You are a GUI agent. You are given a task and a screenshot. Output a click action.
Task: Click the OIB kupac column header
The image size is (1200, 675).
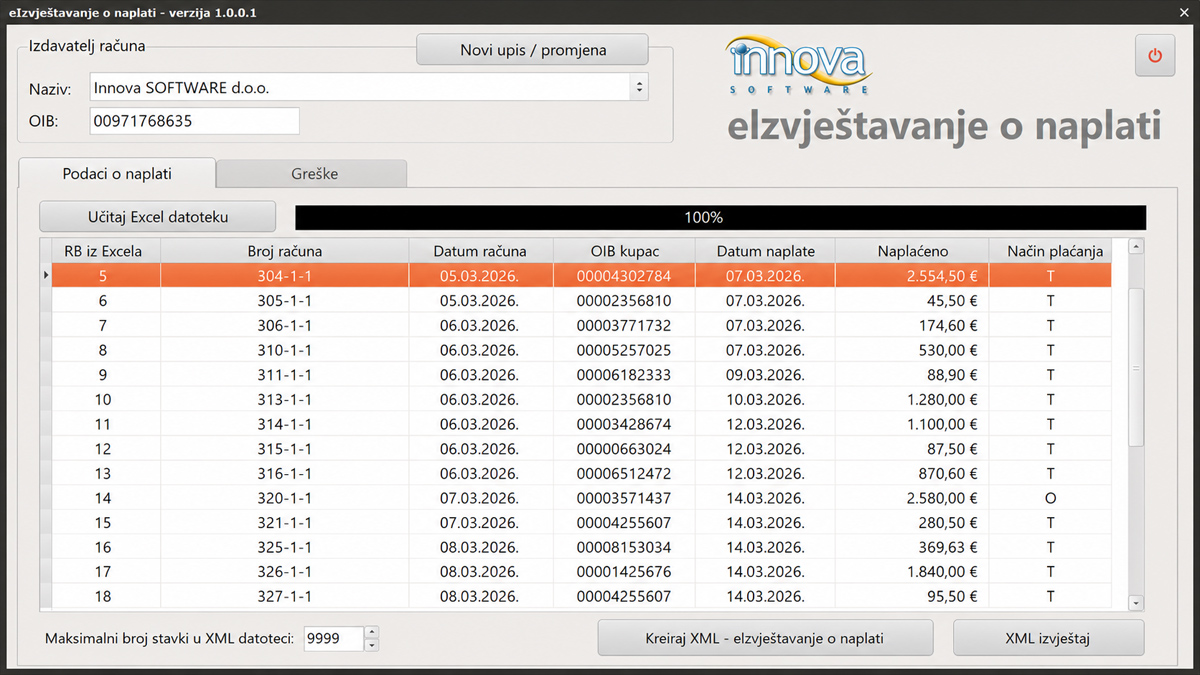click(624, 251)
